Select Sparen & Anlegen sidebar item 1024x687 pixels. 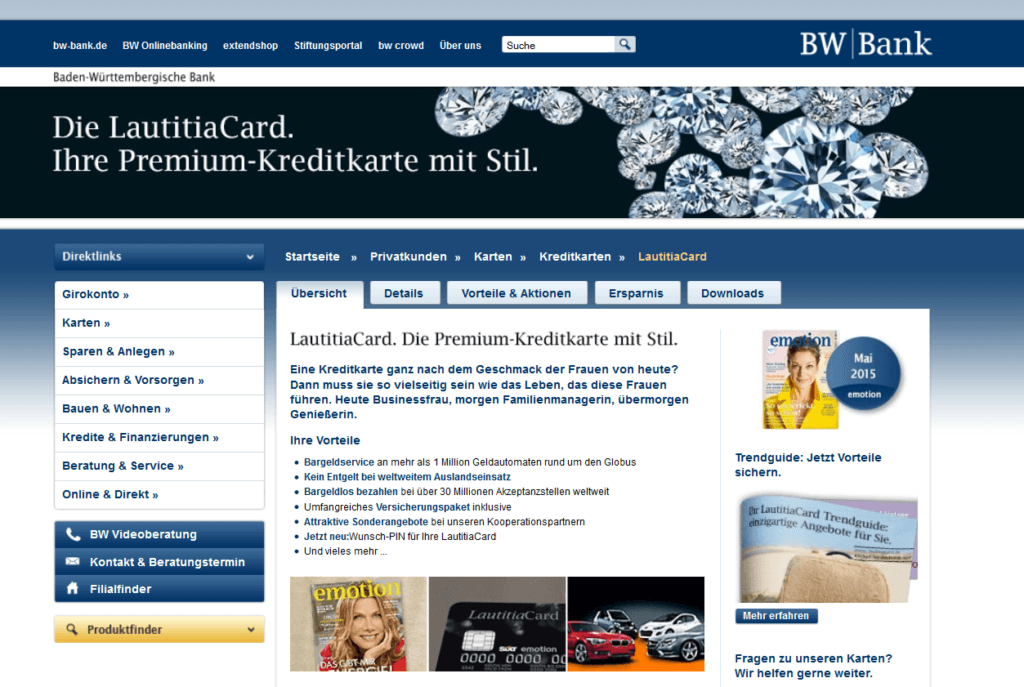[159, 352]
